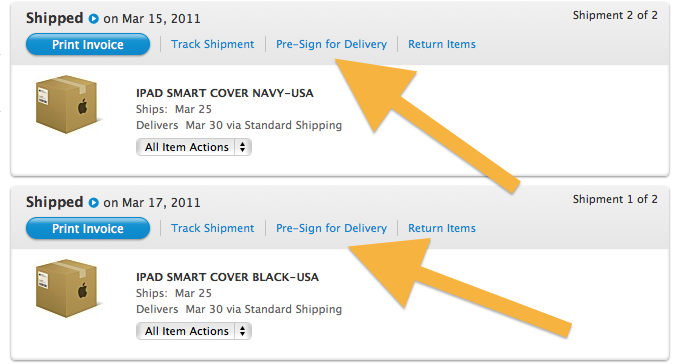Click the stepper arrows on Black cover's All Item Actions
This screenshot has height=364, width=675.
tap(243, 331)
